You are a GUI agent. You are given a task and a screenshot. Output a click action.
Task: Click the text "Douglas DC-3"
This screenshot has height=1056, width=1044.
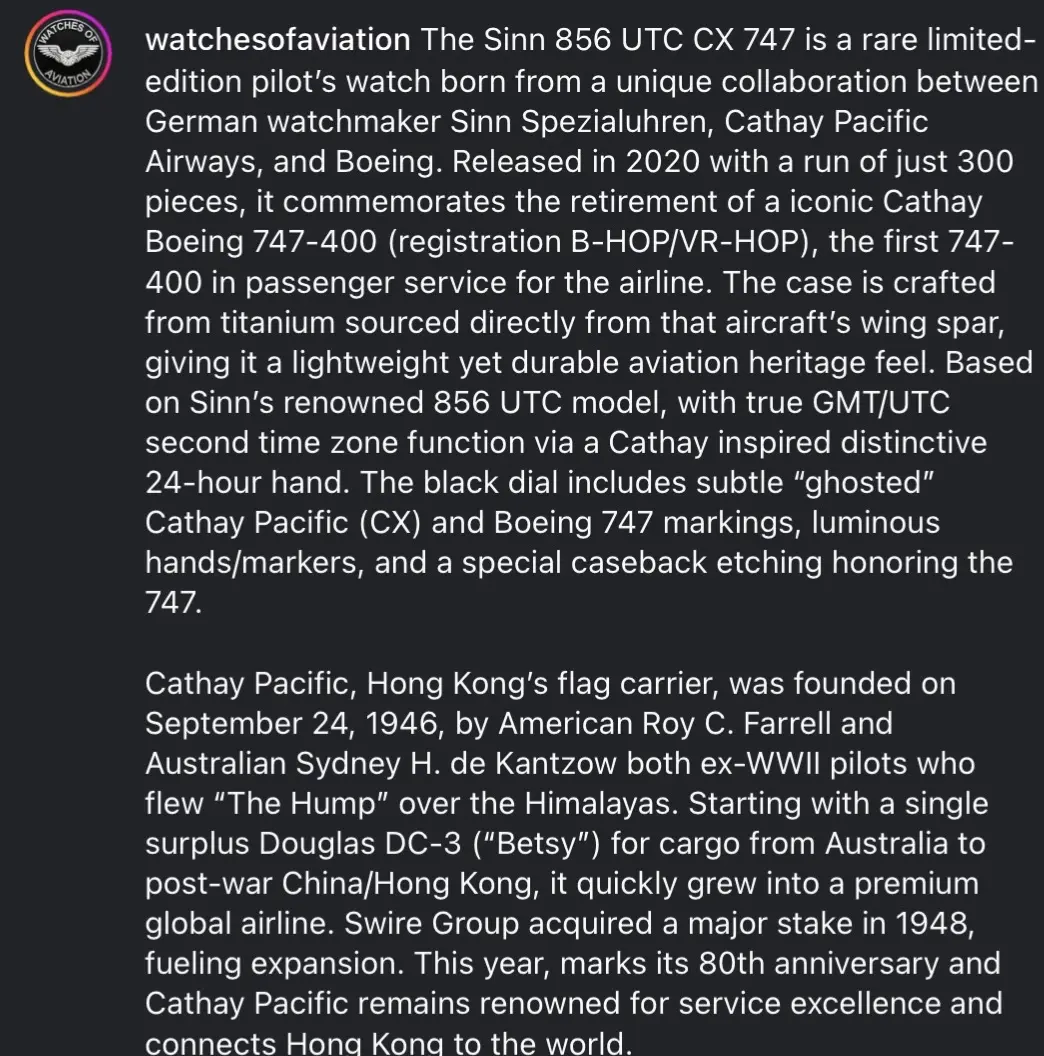pyautogui.click(x=360, y=844)
